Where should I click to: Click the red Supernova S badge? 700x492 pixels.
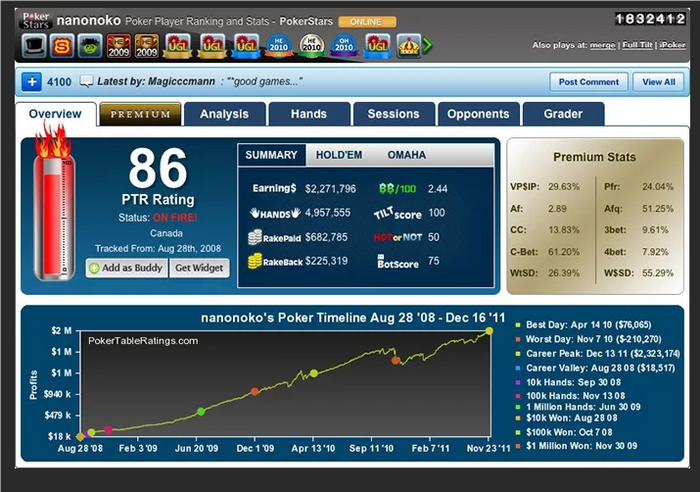(x=62, y=46)
